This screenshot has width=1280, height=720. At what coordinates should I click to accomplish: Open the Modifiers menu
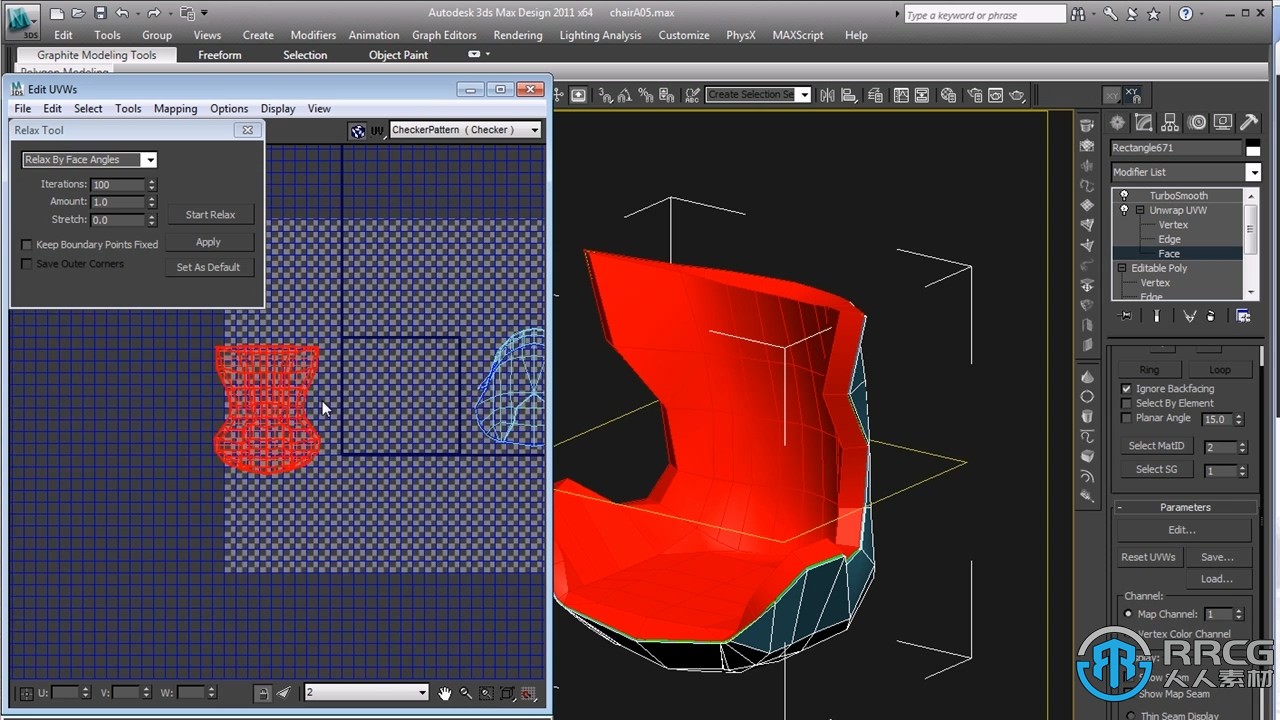pyautogui.click(x=313, y=35)
